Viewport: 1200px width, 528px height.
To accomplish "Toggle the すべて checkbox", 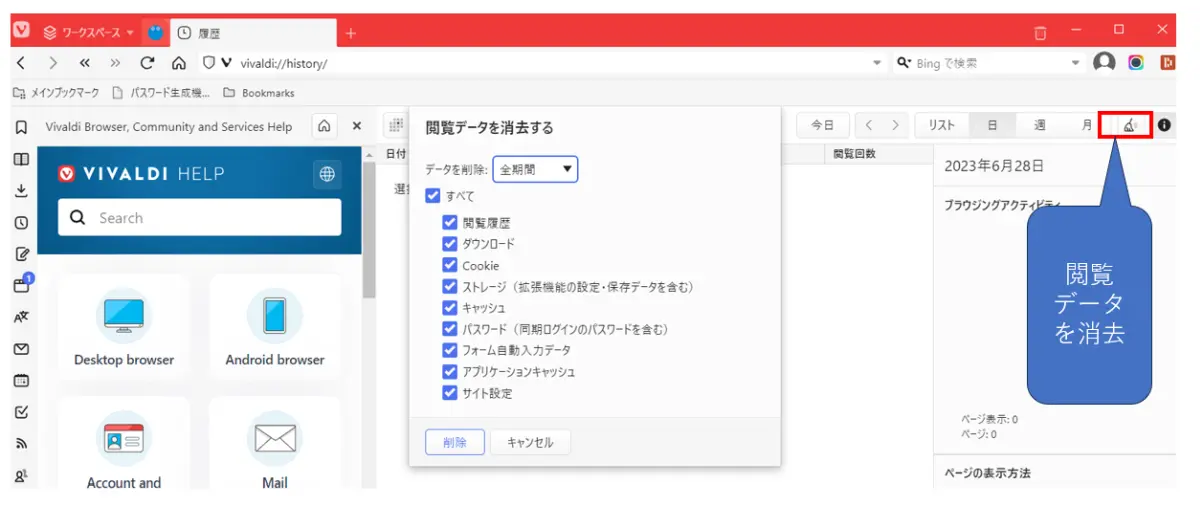I will (433, 196).
